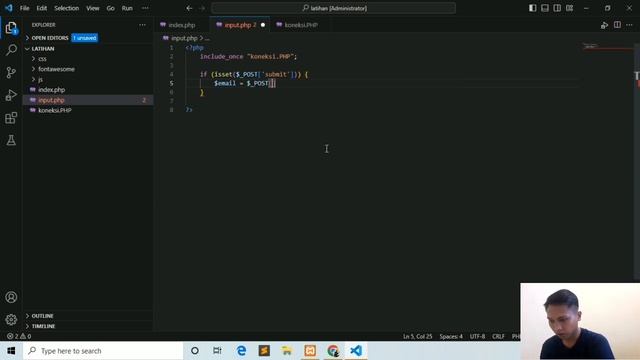Open Task View in the taskbar
This screenshot has height=360, width=640.
(217, 351)
